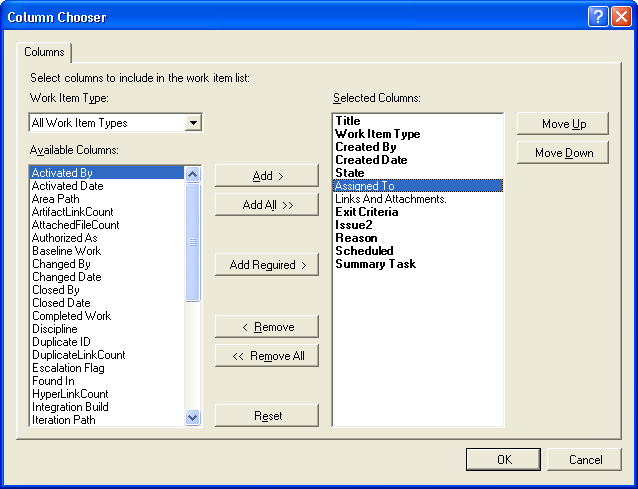Confirm the dialog with OK

(x=503, y=460)
